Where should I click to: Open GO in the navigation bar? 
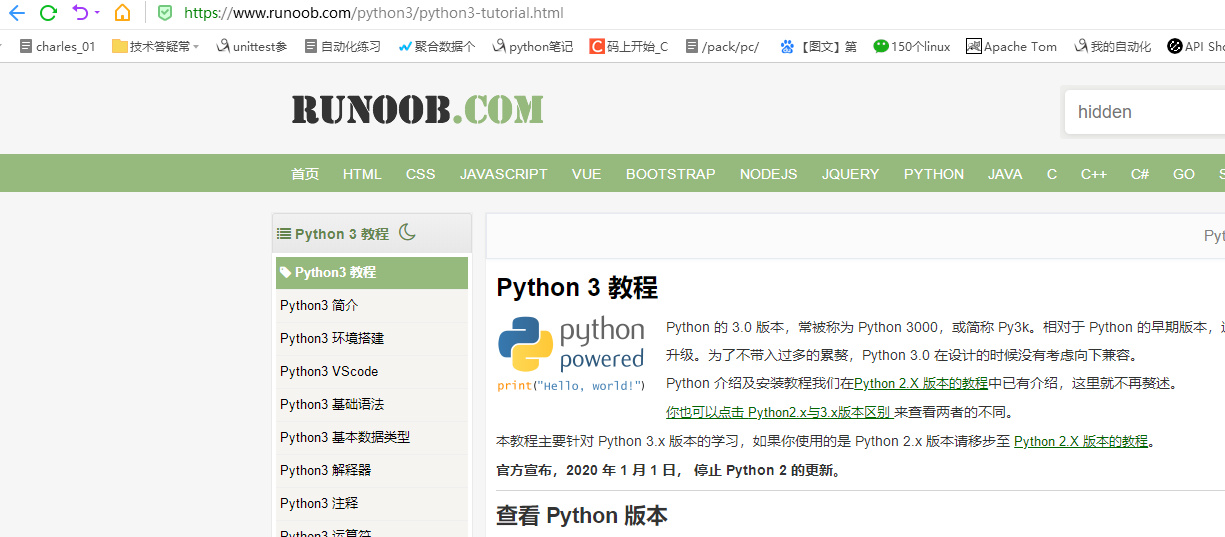[1184, 174]
